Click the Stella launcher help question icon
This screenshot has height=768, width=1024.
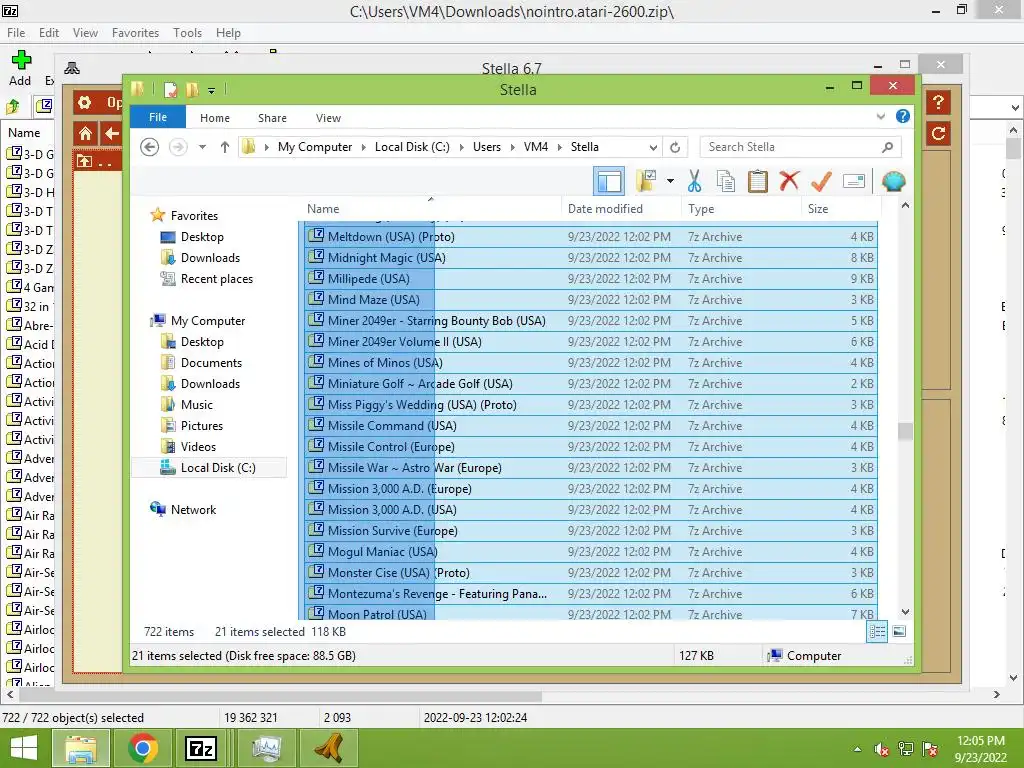[x=938, y=102]
